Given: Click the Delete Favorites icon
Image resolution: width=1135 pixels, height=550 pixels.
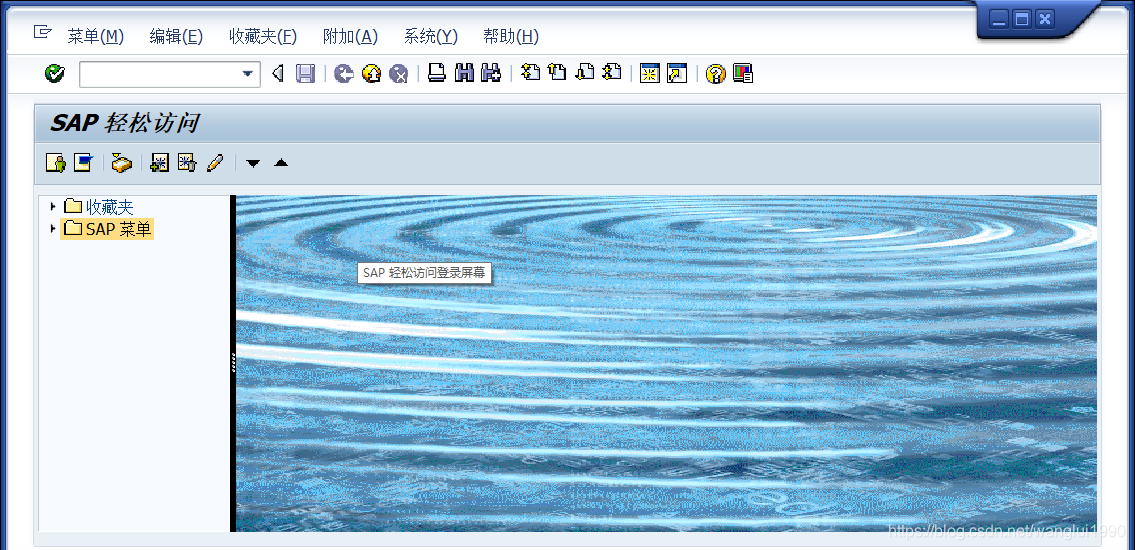Looking at the screenshot, I should point(187,163).
